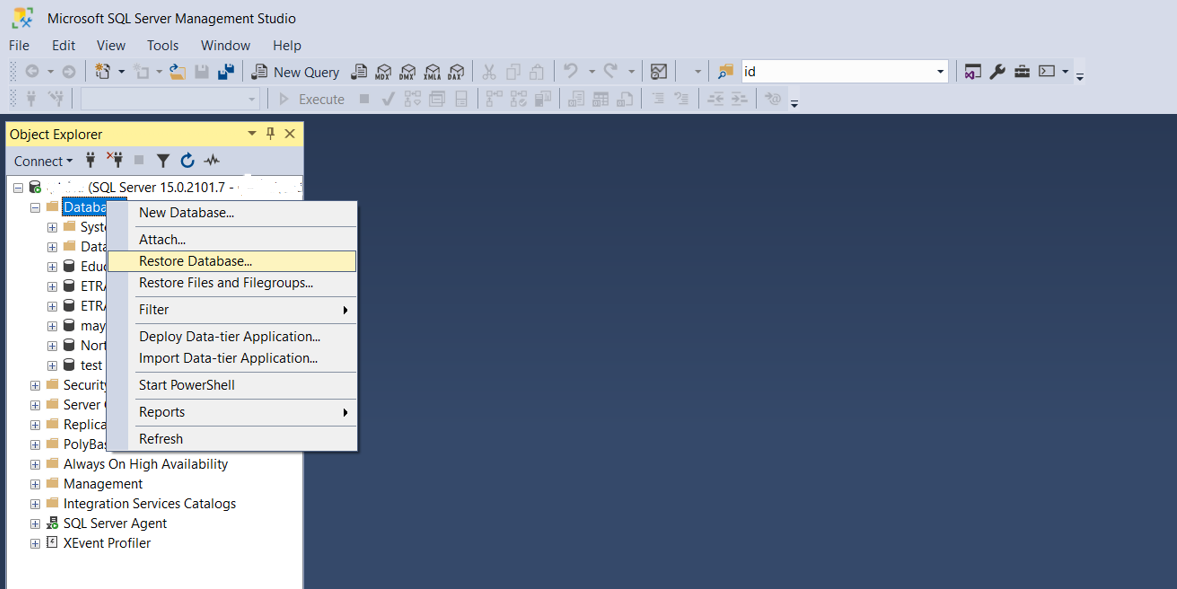The image size is (1177, 589).
Task: Pin the Object Explorer panel with Auto Hide
Action: click(x=270, y=134)
